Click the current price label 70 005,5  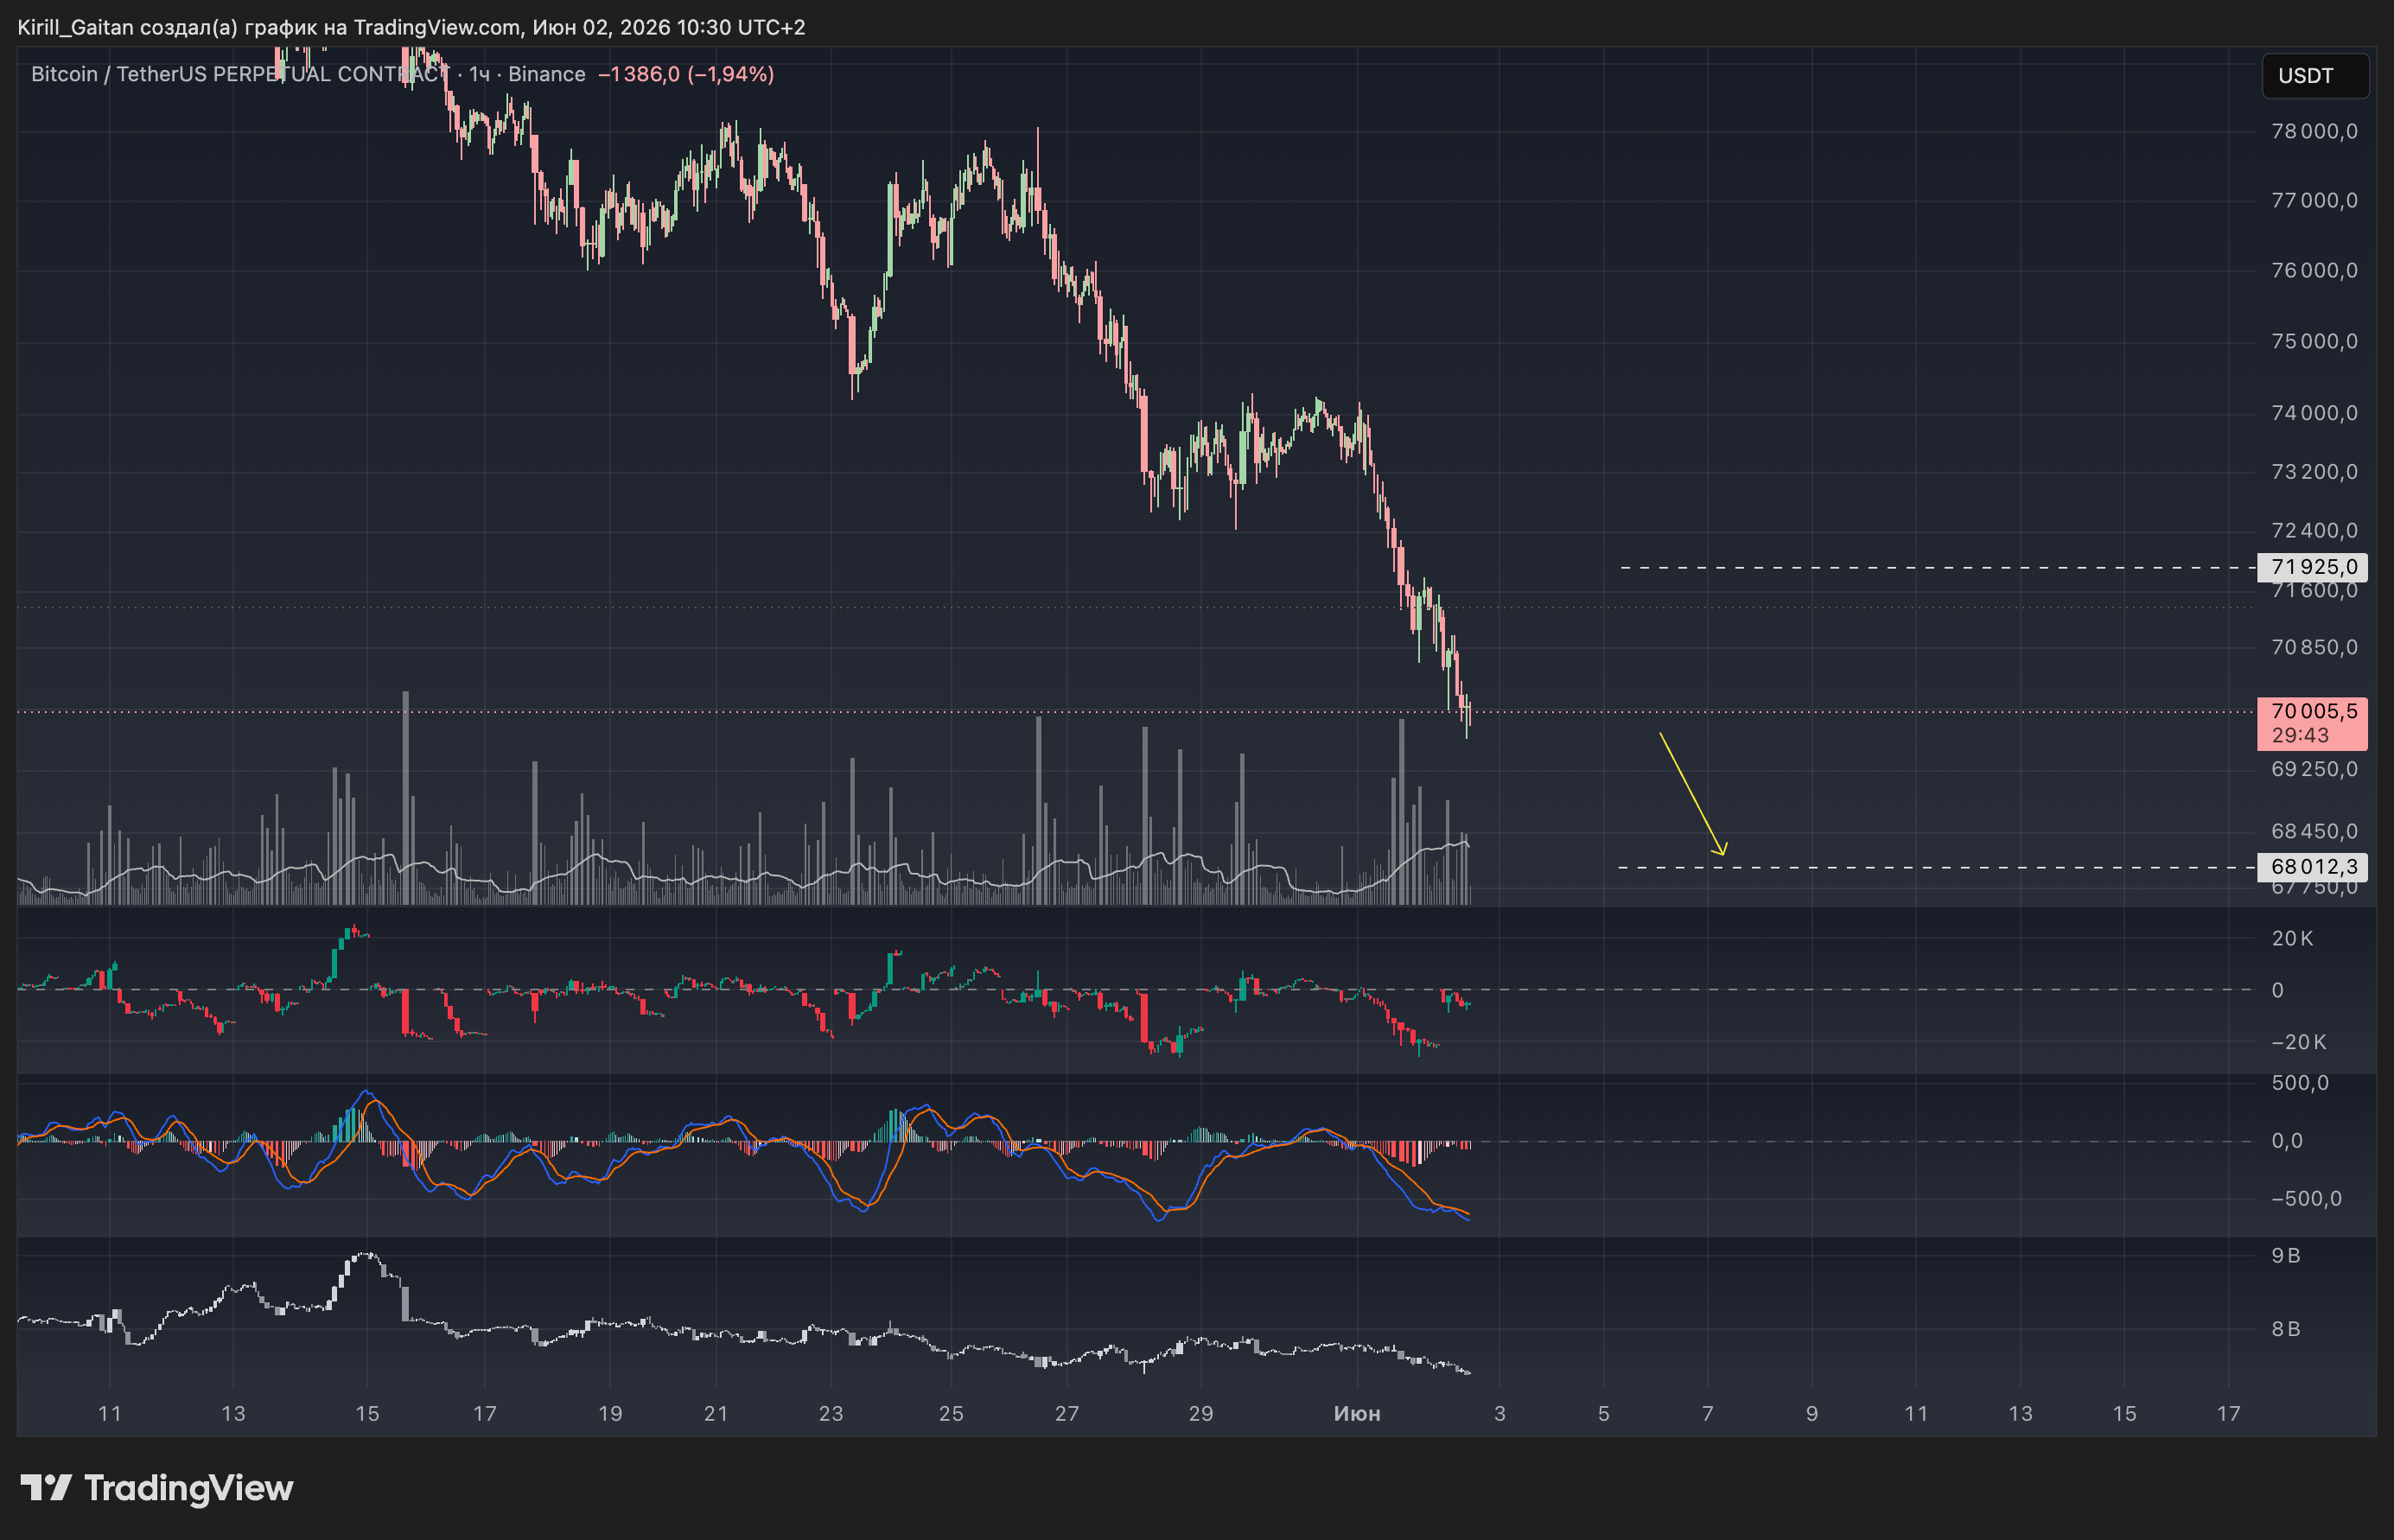[2314, 711]
